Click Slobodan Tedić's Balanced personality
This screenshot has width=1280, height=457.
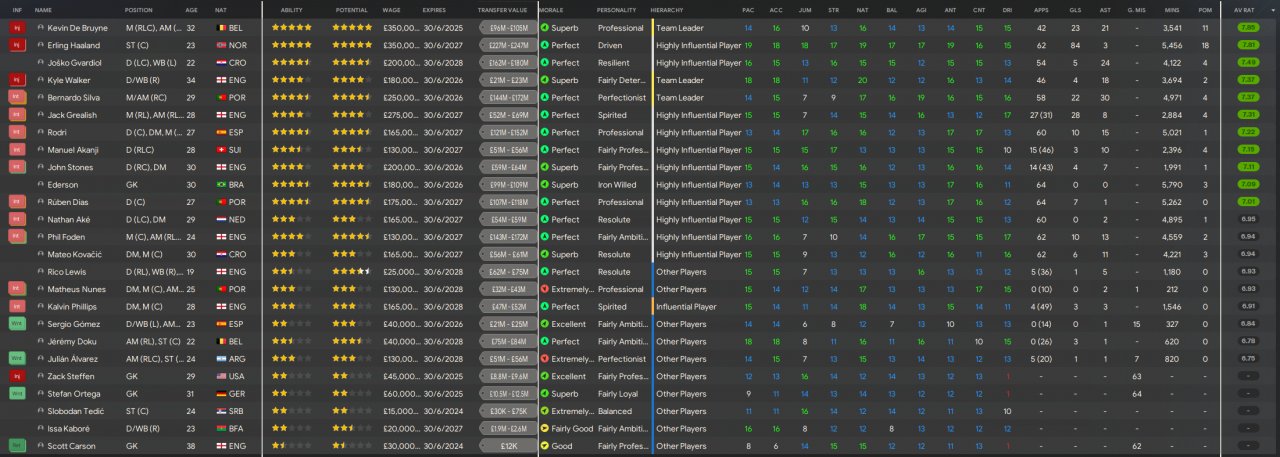(x=615, y=411)
